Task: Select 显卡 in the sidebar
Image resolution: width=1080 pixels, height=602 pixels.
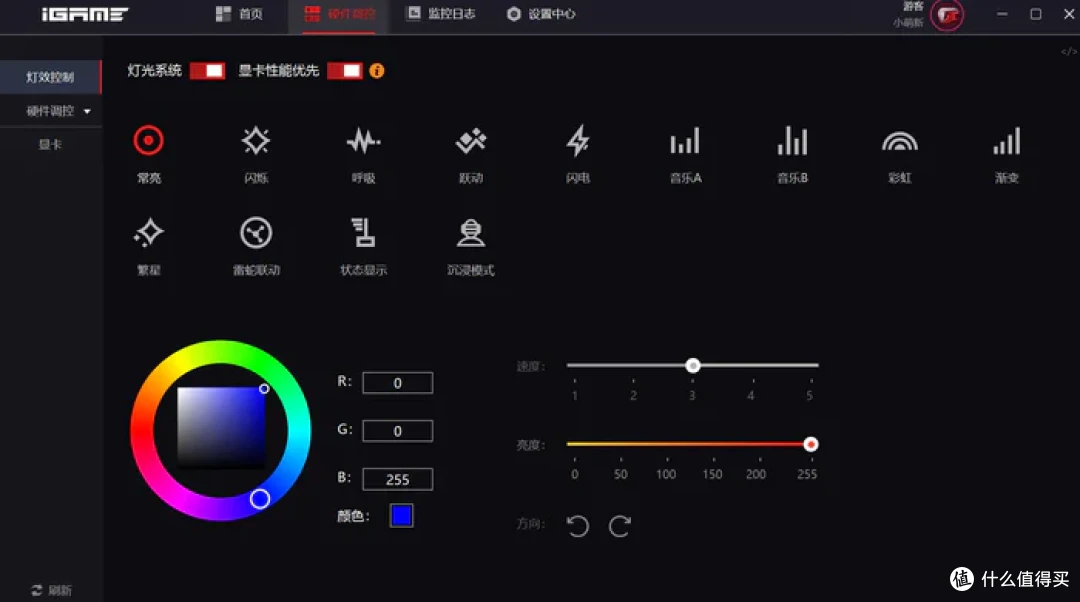Action: pyautogui.click(x=50, y=145)
